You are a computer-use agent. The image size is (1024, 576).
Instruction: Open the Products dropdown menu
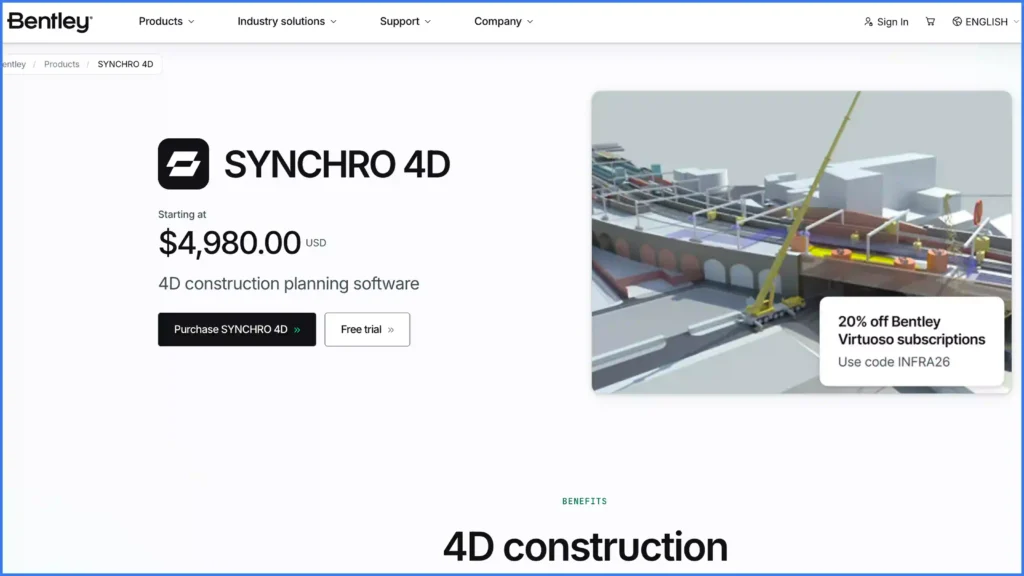167,22
